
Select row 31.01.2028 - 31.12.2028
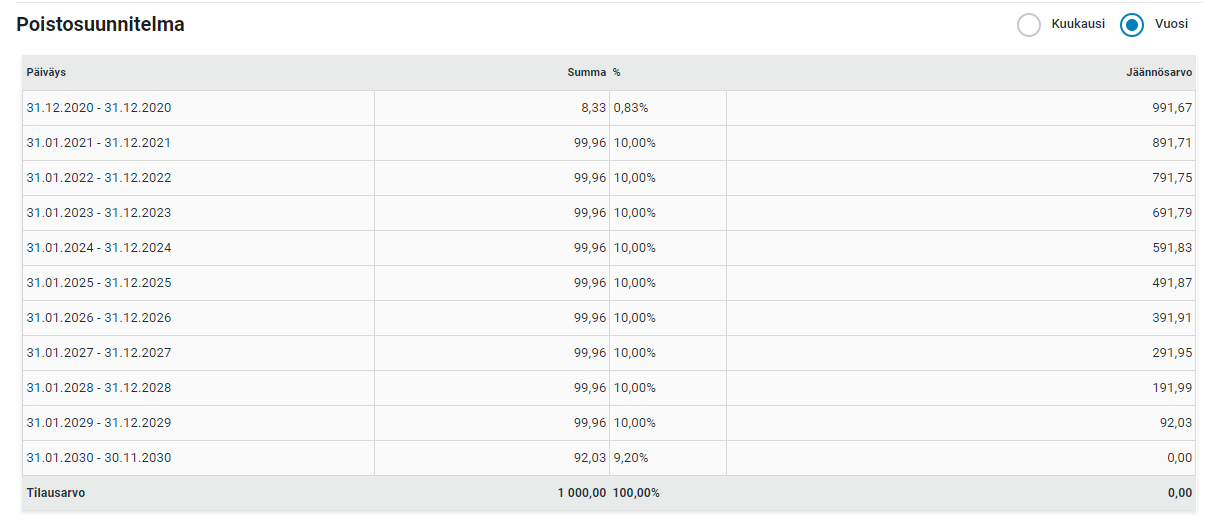coord(99,388)
